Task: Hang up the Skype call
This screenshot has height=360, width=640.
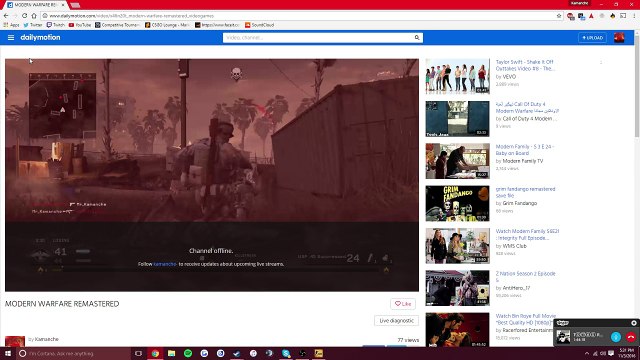Action: click(x=631, y=337)
